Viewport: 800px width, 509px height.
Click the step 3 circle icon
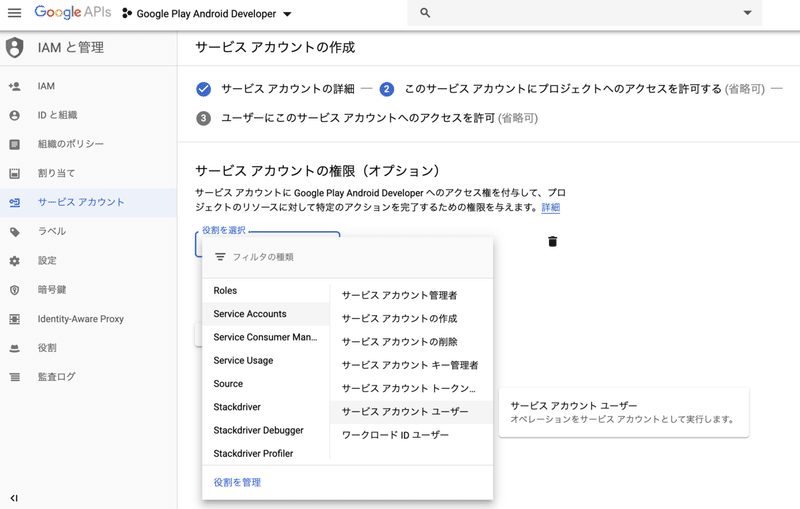[x=204, y=118]
